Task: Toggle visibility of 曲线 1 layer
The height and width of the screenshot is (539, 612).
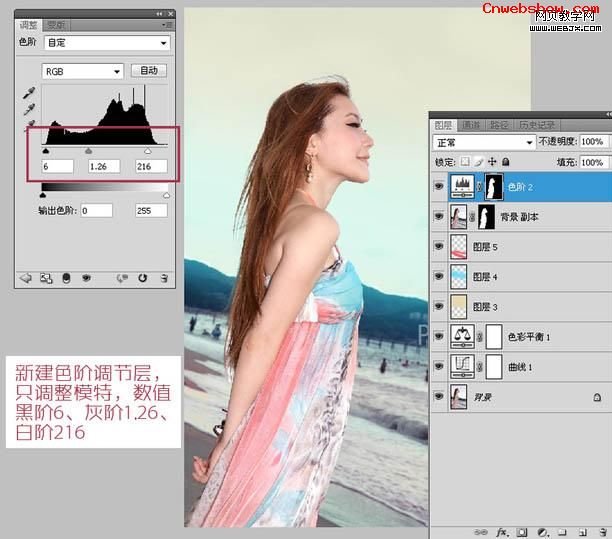Action: [439, 366]
